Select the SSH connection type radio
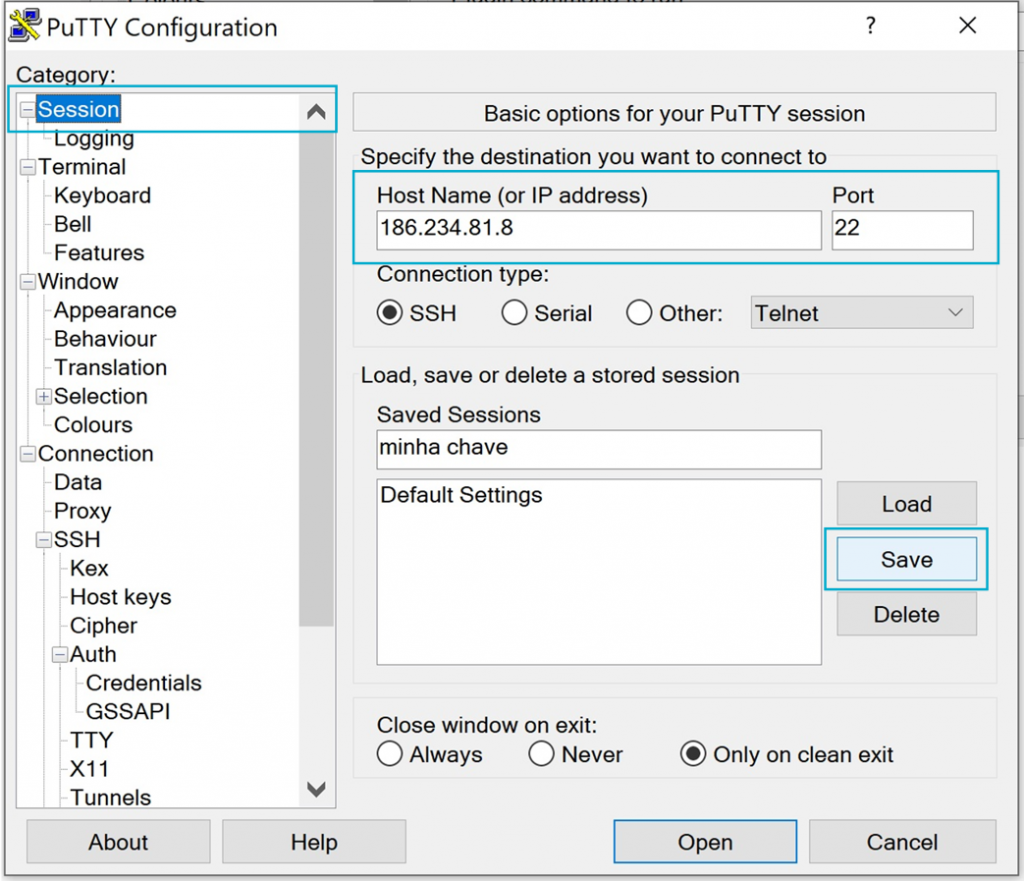Viewport: 1024px width, 881px height. (x=389, y=313)
